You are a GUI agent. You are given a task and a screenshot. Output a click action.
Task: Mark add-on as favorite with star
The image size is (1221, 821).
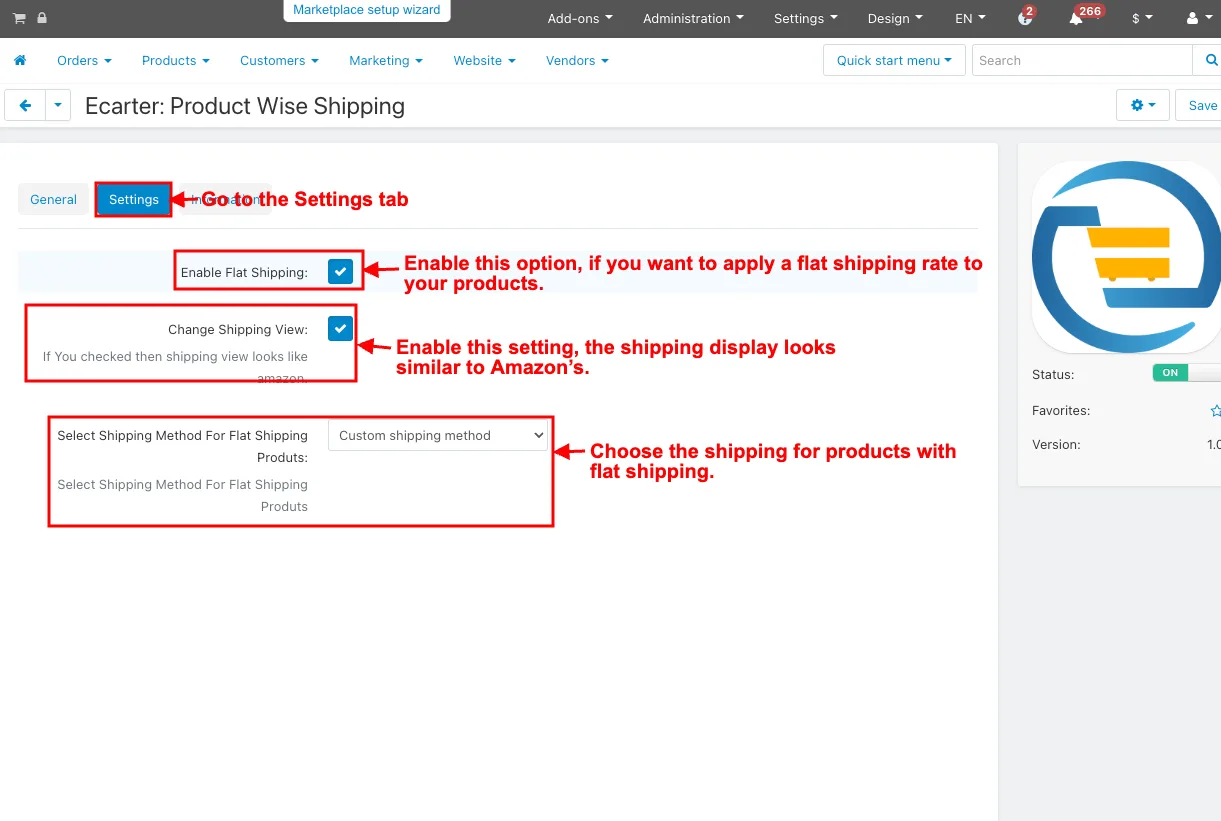coord(1215,411)
